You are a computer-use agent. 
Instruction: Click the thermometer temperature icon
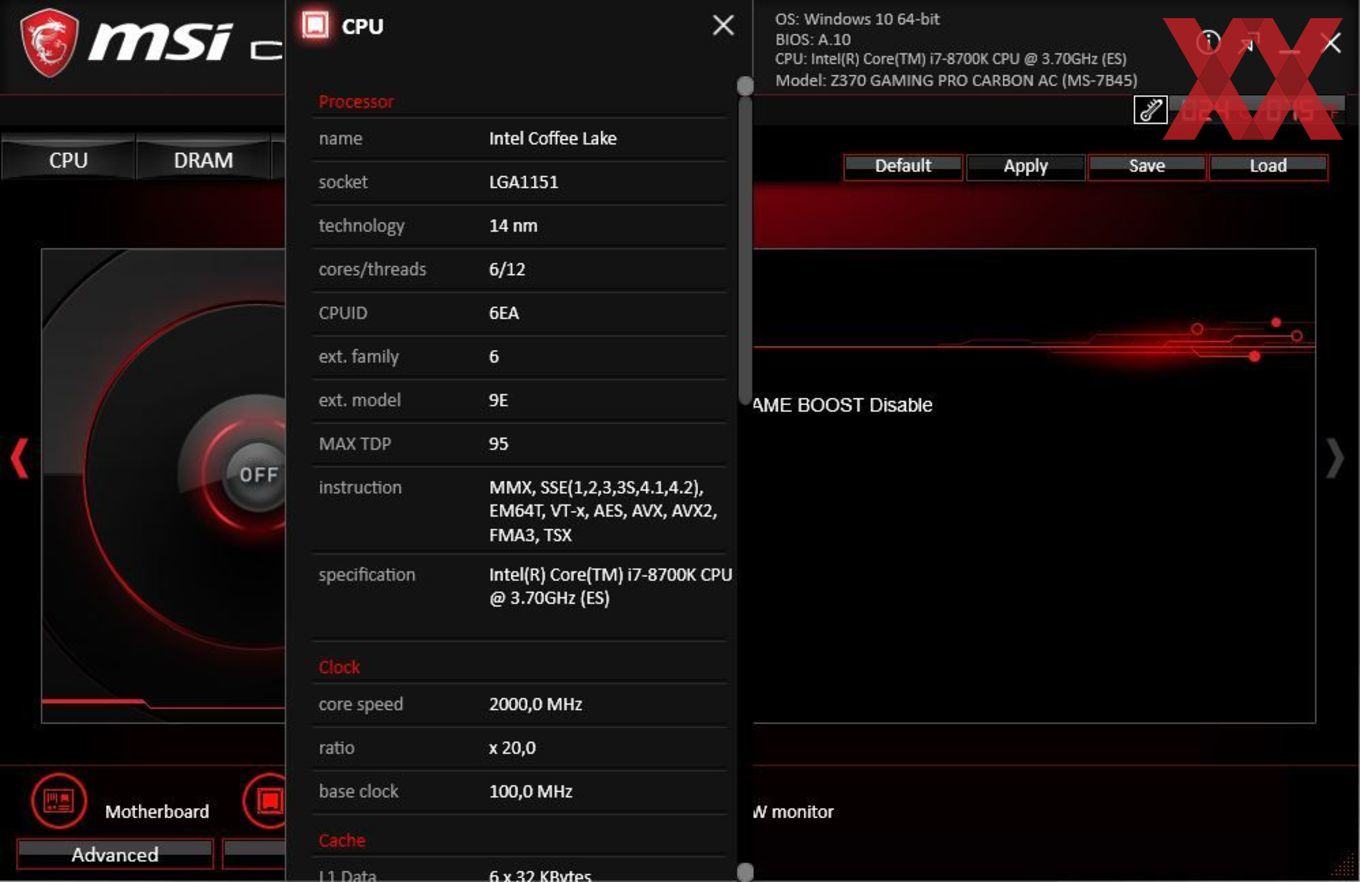click(x=1151, y=110)
